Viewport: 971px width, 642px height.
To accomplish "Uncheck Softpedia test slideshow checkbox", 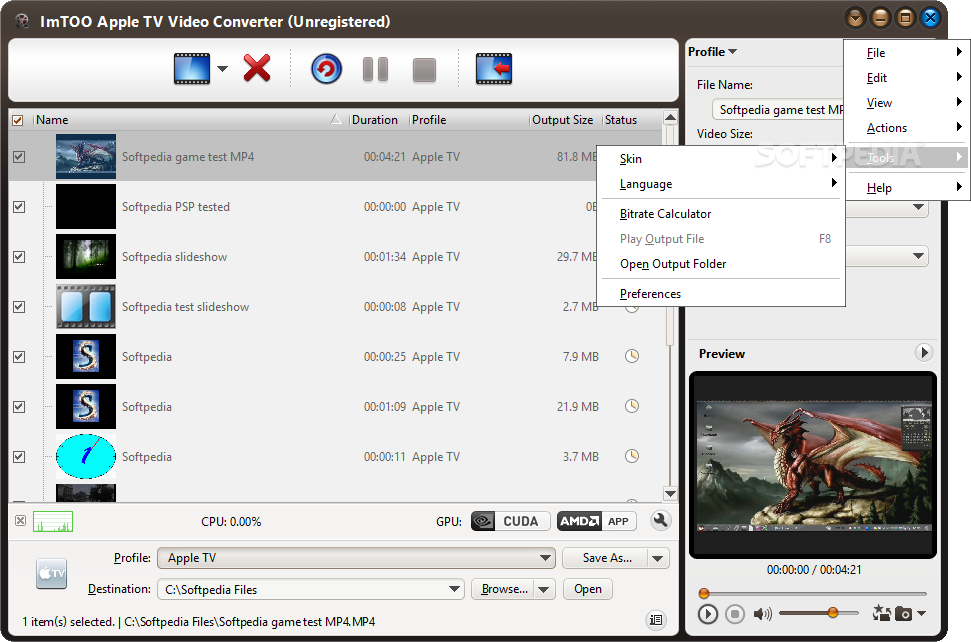I will pyautogui.click(x=19, y=306).
